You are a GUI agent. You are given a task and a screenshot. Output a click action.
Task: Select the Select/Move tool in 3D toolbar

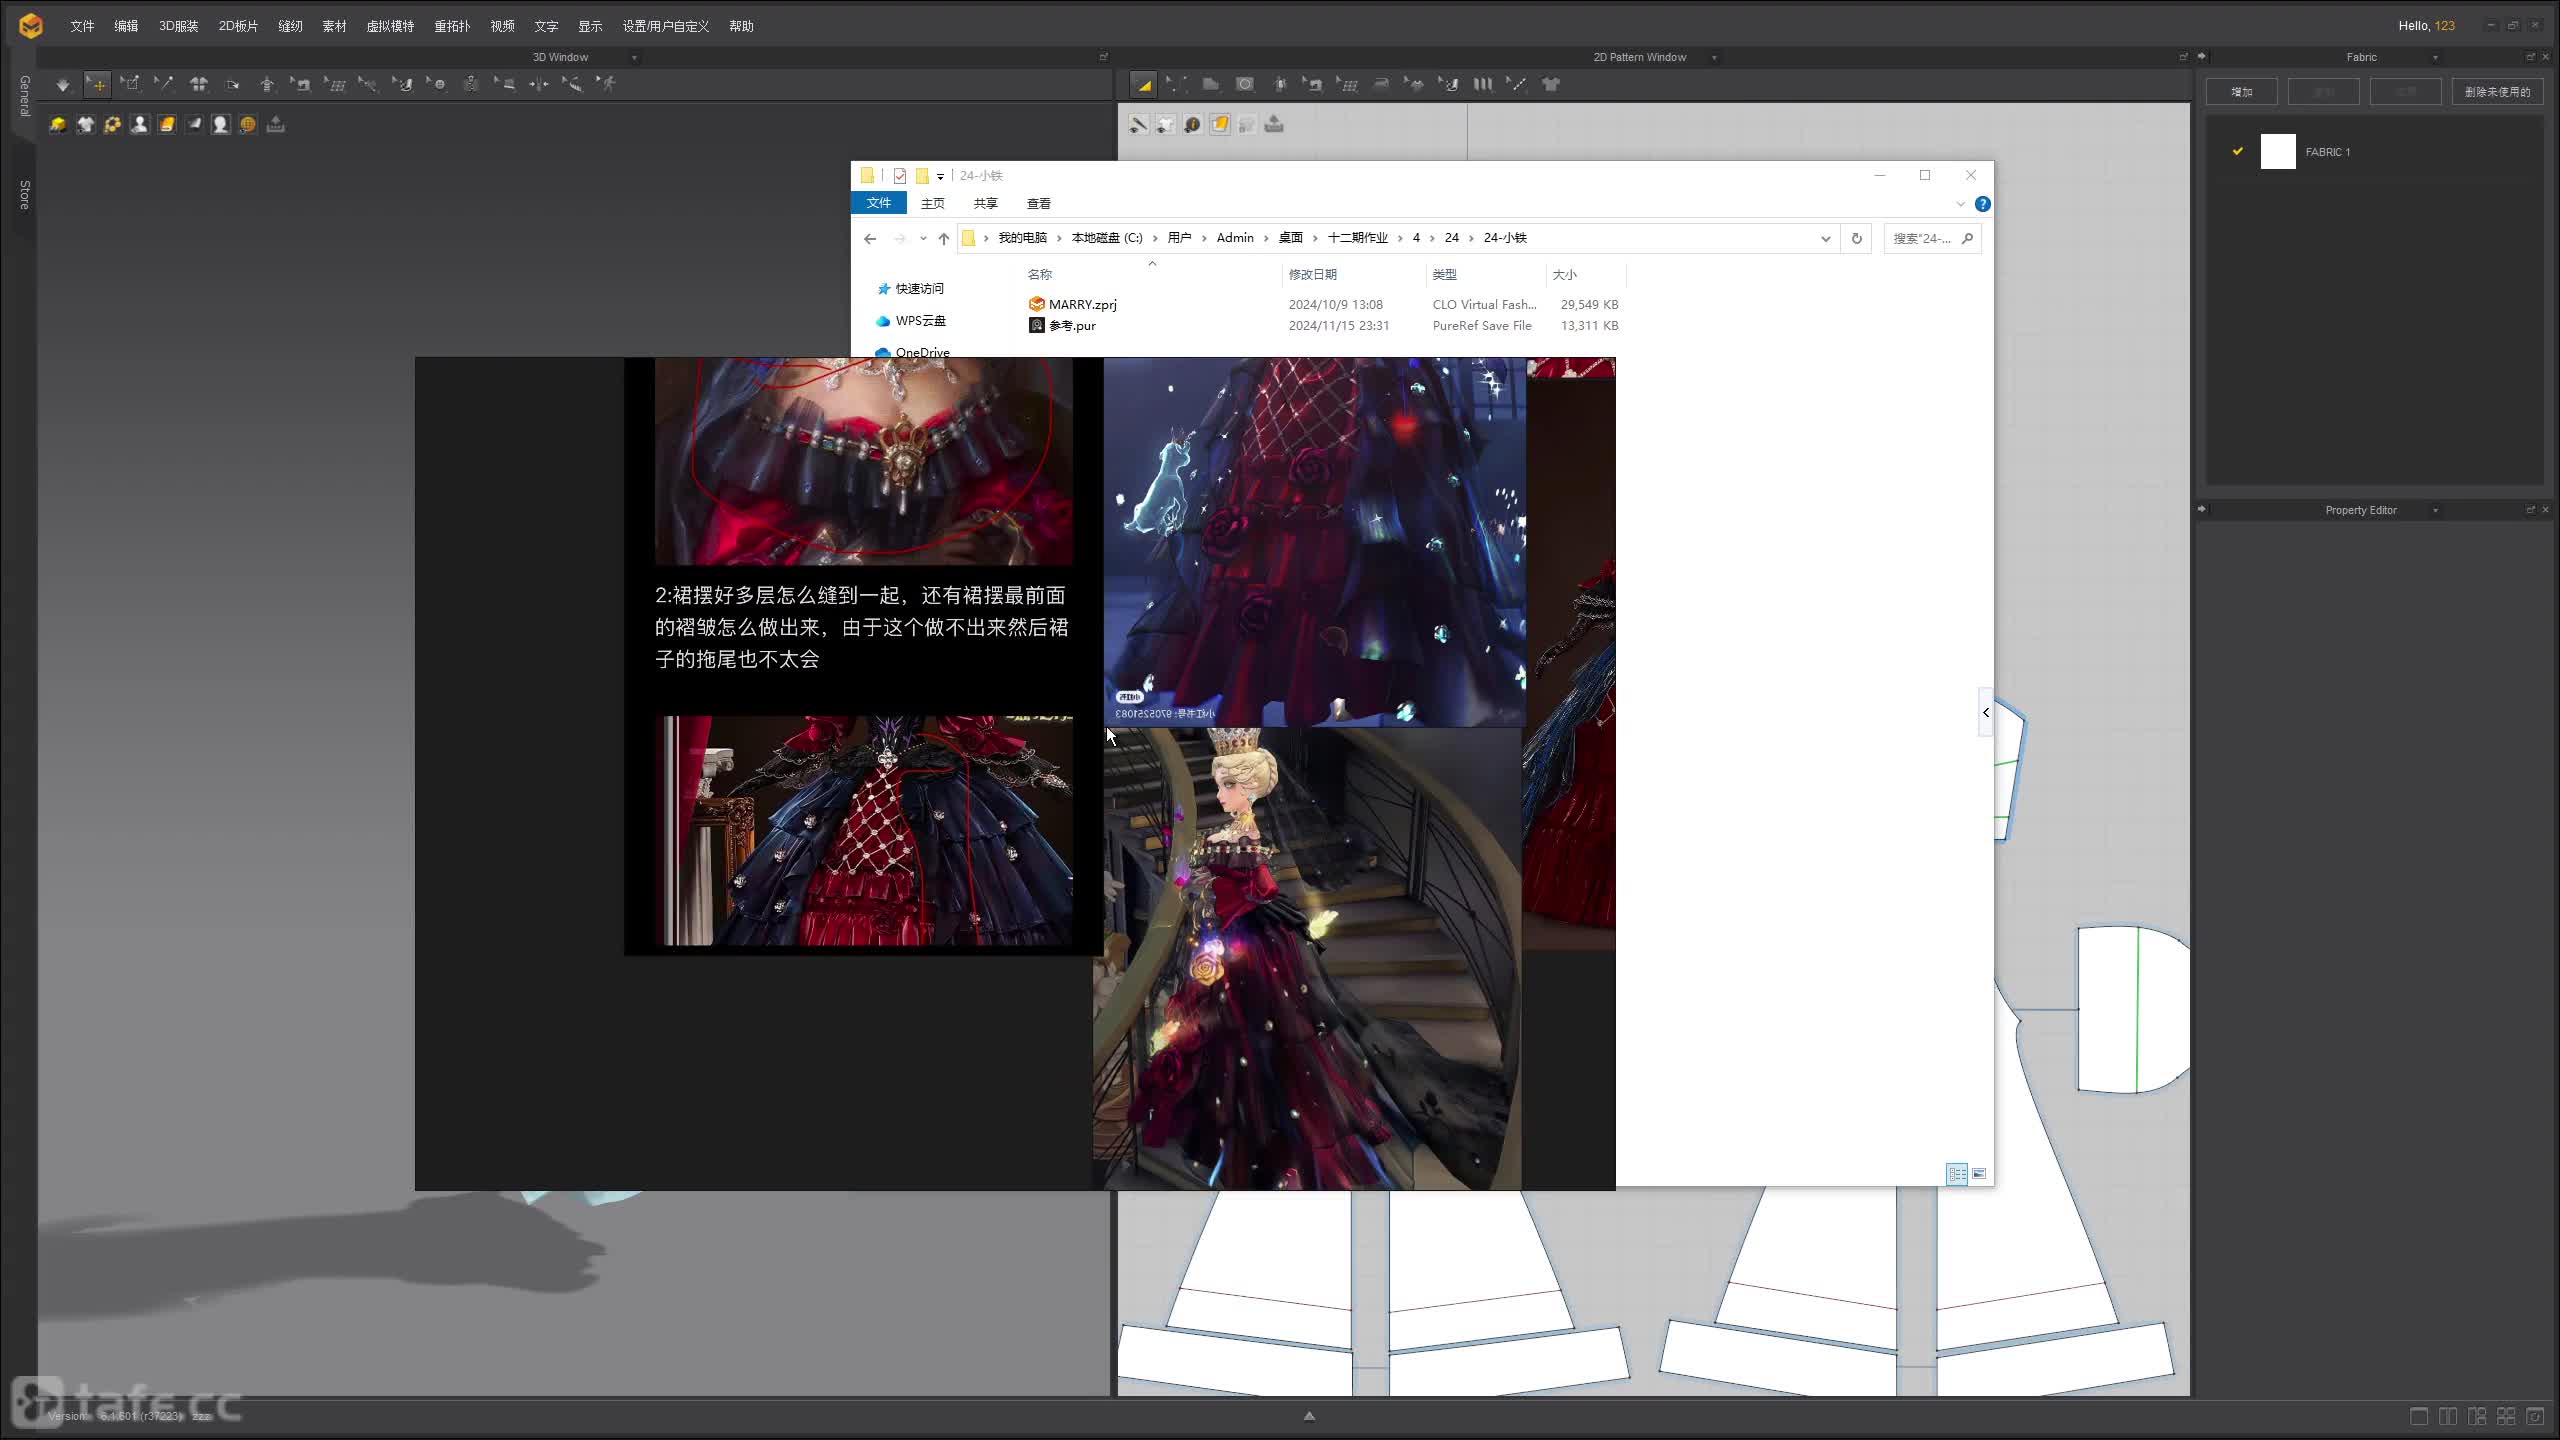pyautogui.click(x=97, y=85)
